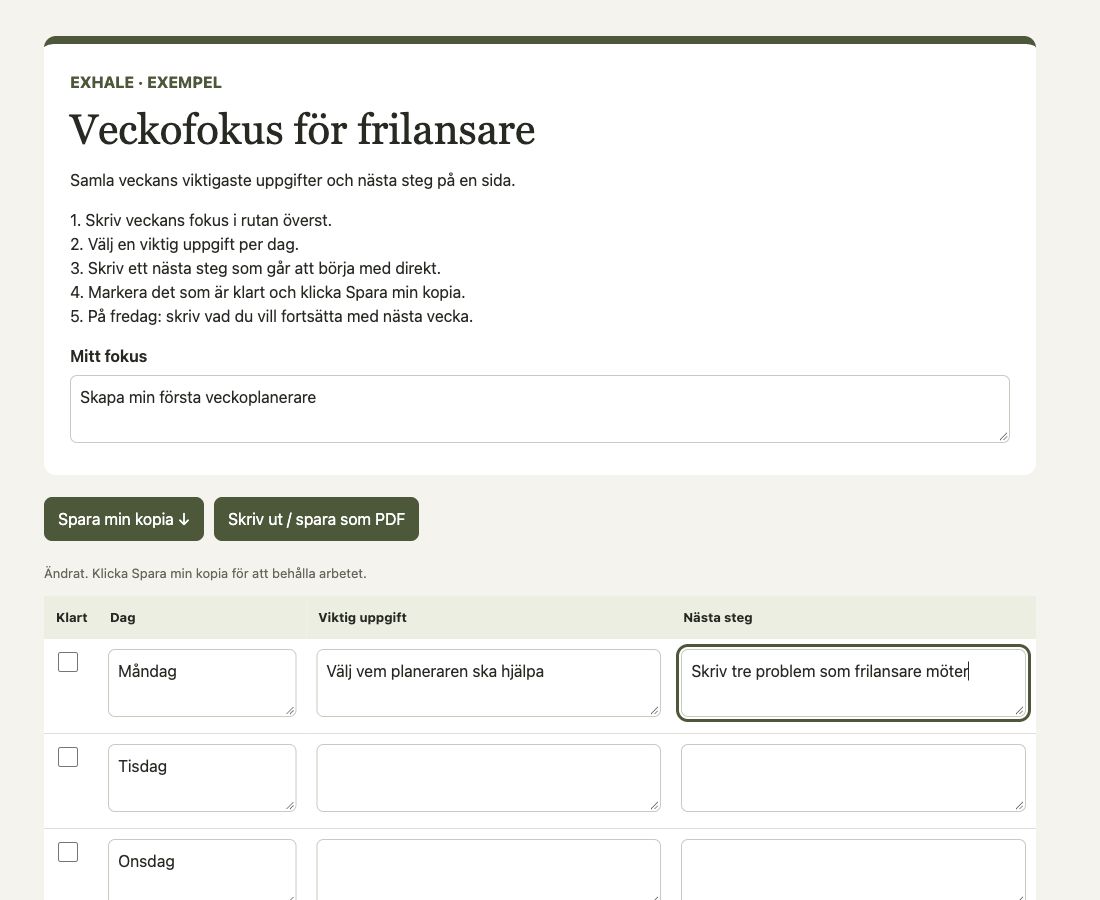
Task: Click the Onsdag Nästa steg field
Action: coord(853,870)
